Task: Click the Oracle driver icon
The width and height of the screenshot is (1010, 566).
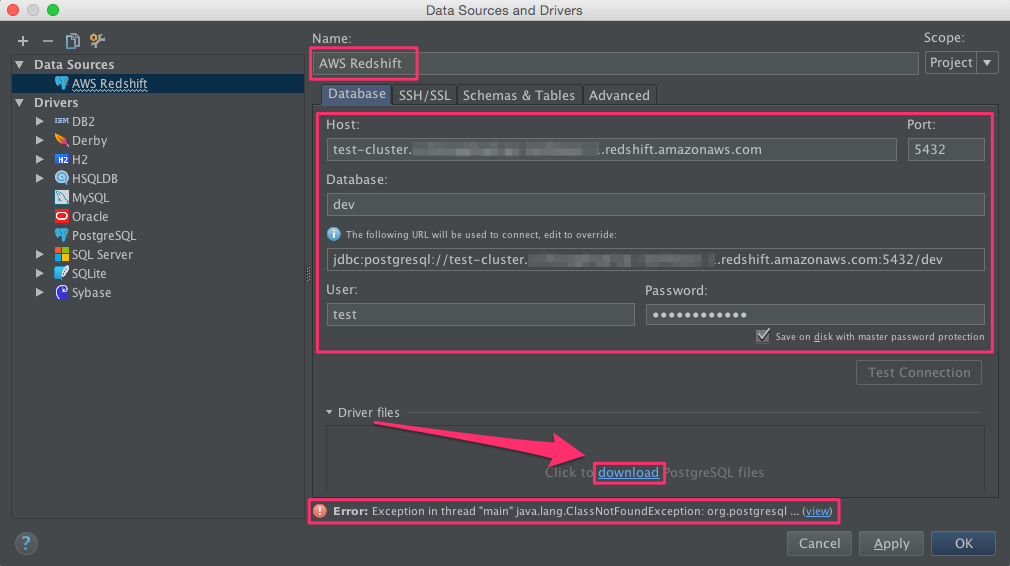Action: coord(62,216)
